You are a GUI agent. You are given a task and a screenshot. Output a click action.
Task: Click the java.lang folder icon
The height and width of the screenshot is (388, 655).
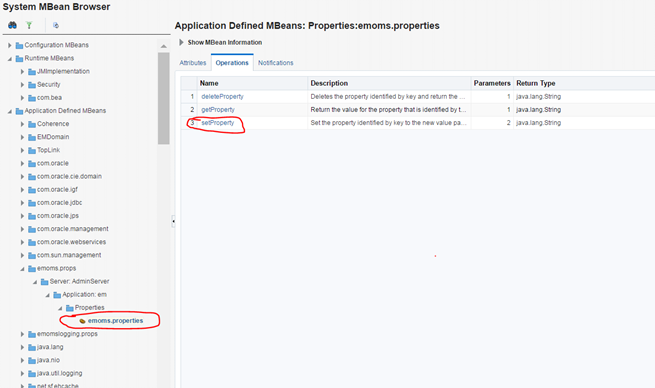click(32, 347)
